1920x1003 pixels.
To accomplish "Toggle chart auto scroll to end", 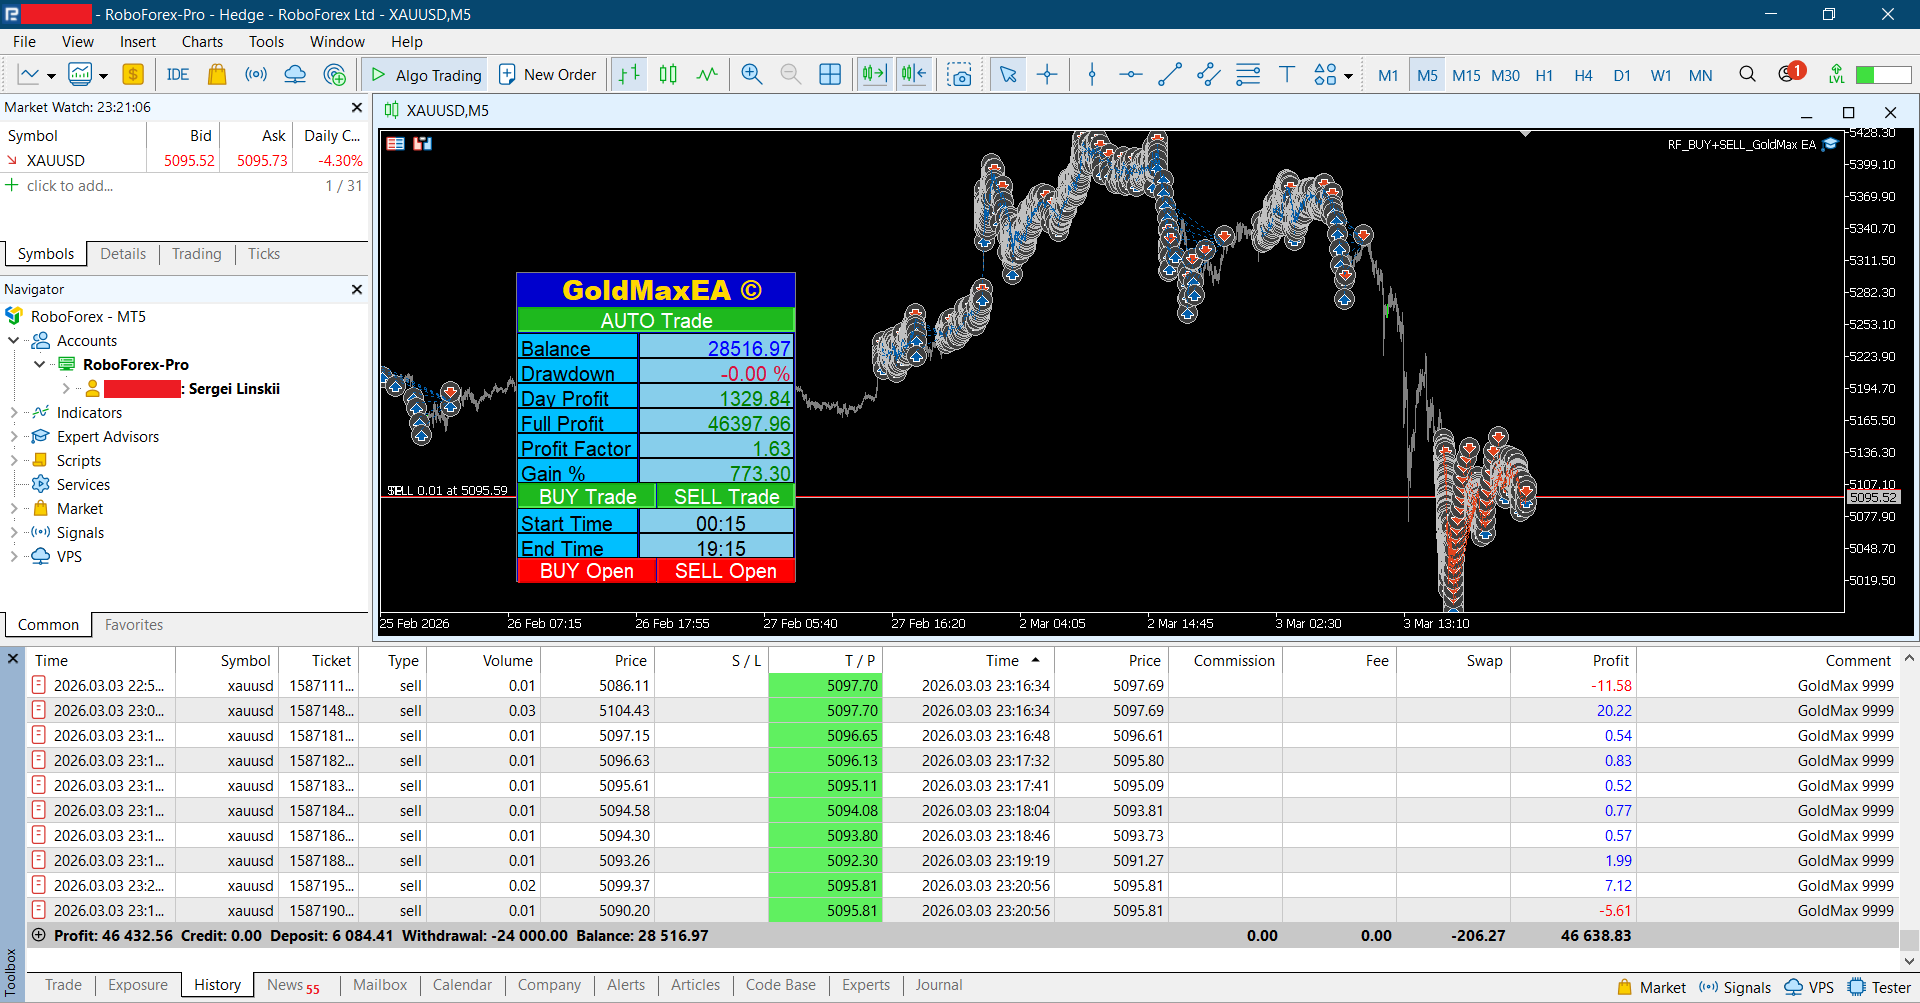I will [x=875, y=75].
